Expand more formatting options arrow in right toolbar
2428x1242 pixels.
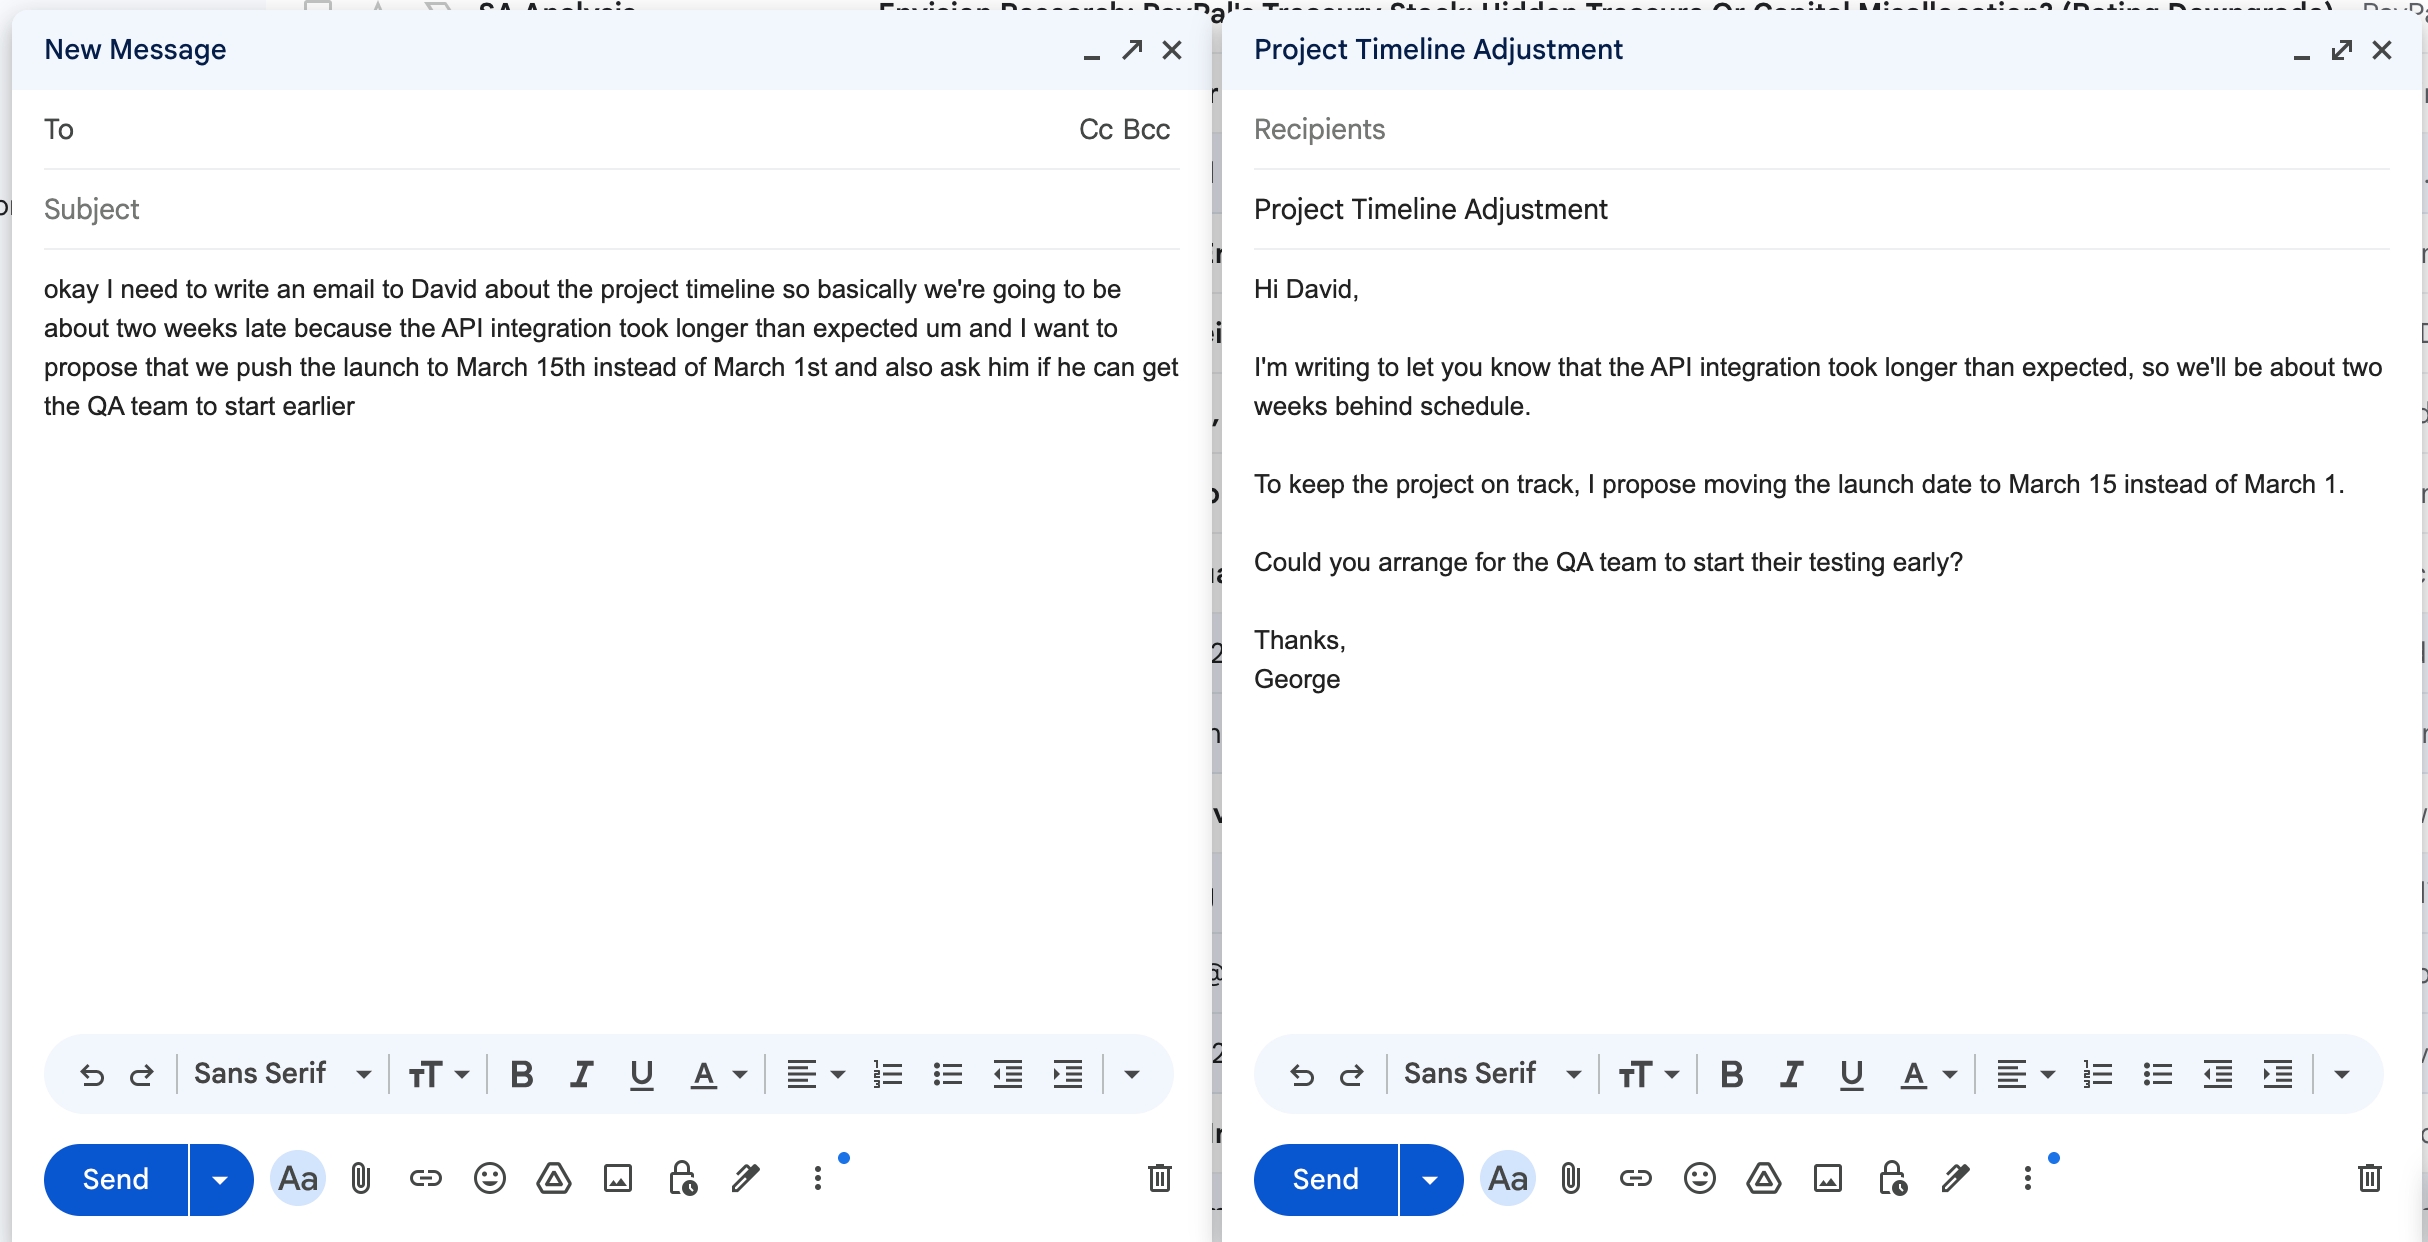pyautogui.click(x=2341, y=1075)
